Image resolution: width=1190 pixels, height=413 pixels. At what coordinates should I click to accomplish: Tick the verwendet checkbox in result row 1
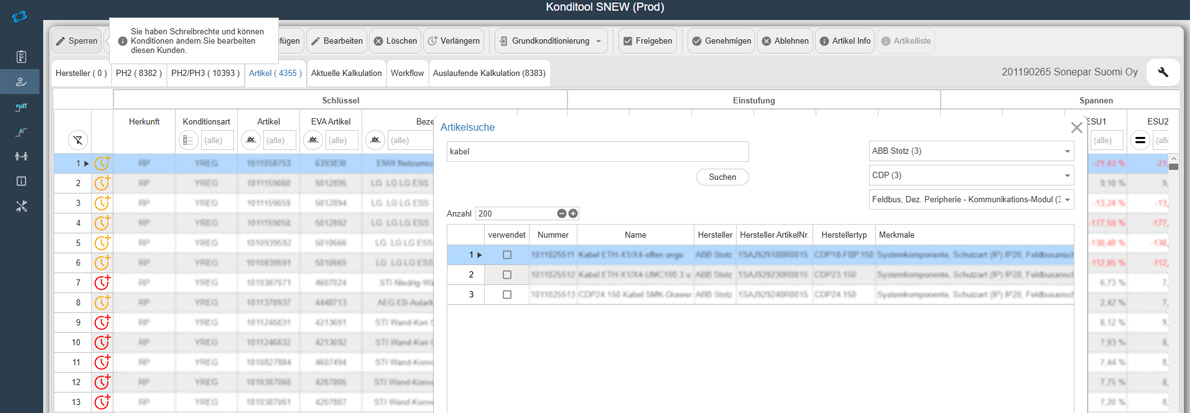point(507,254)
